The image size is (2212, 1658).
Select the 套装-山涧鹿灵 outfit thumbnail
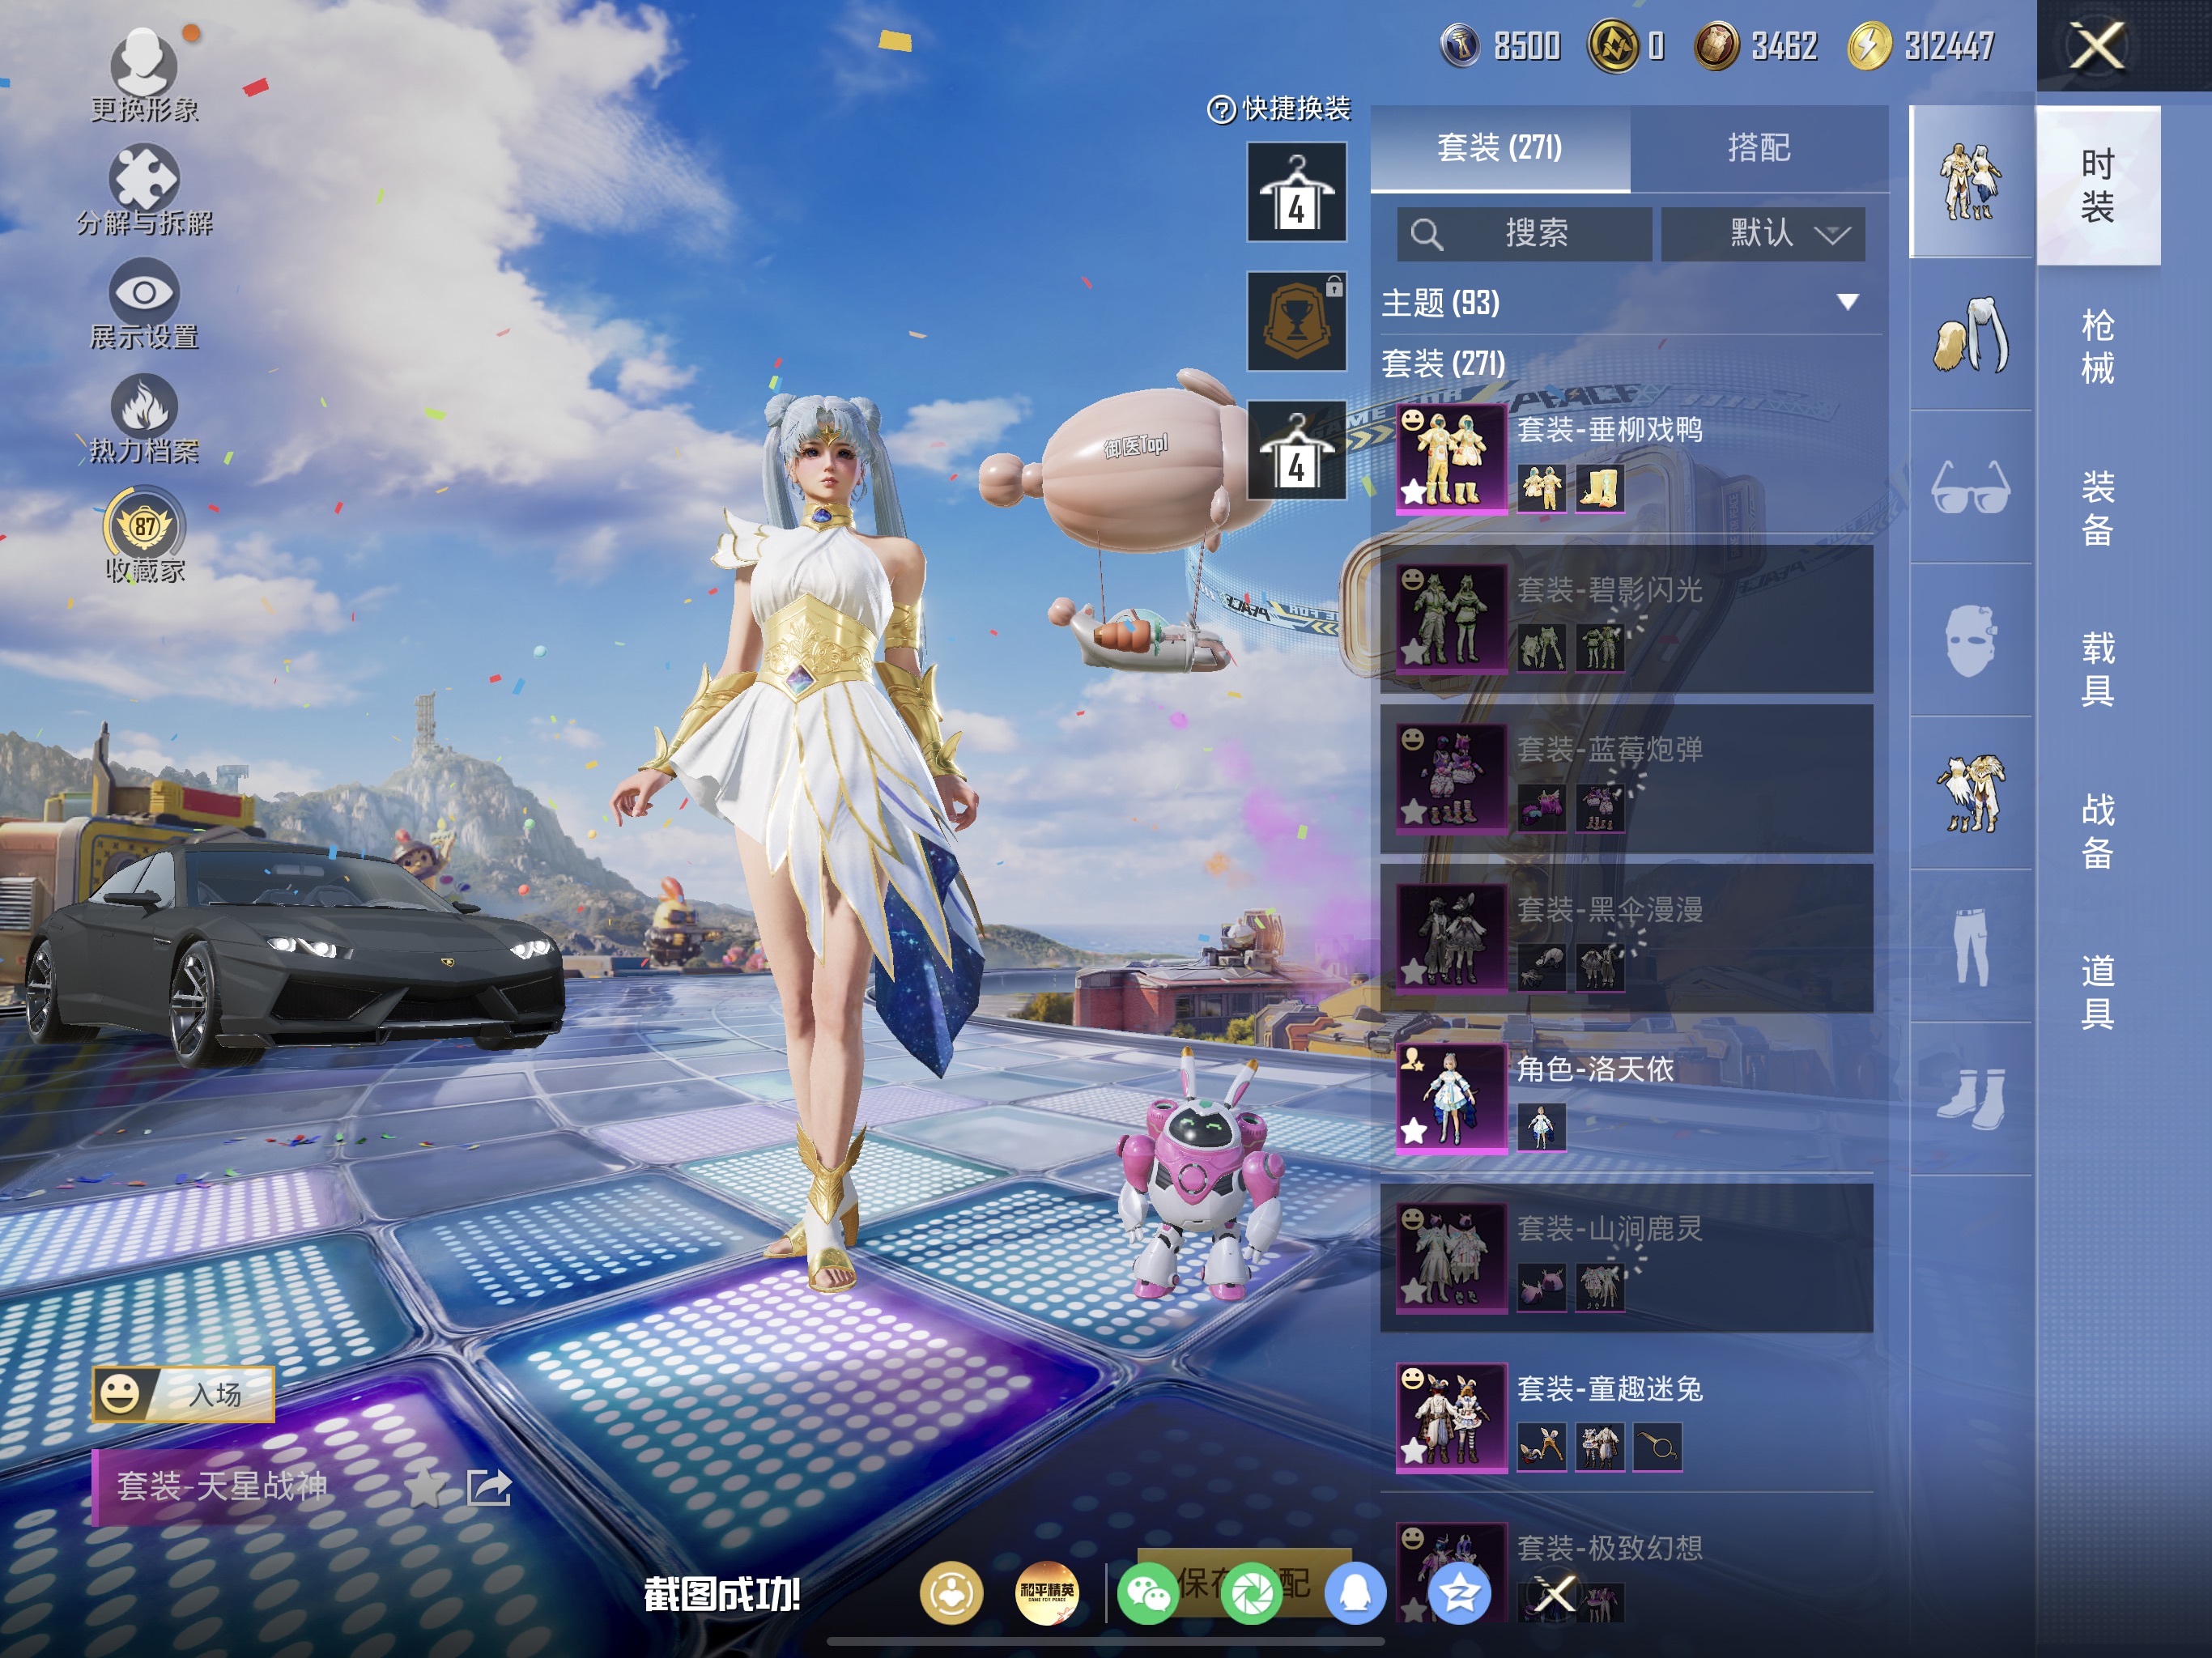1452,1258
